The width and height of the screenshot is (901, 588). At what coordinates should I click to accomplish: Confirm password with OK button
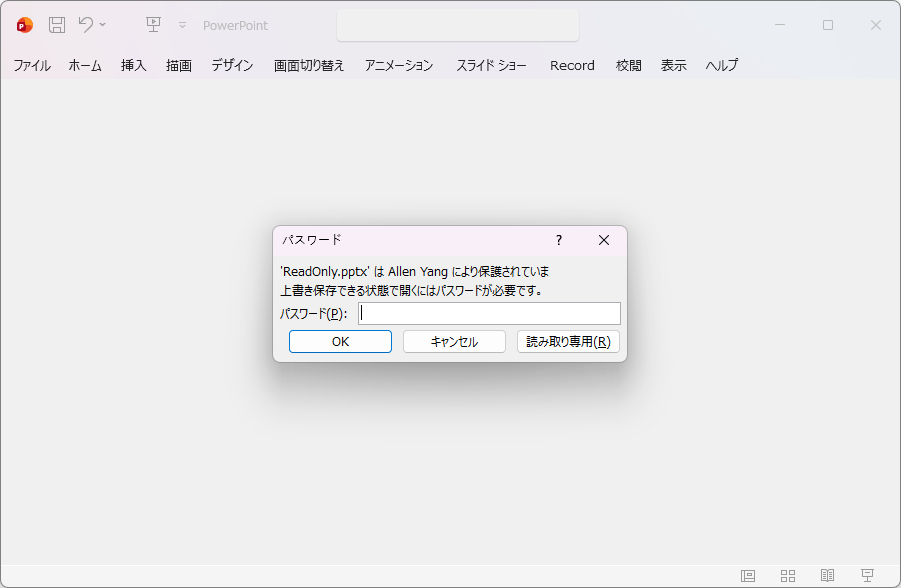point(340,341)
